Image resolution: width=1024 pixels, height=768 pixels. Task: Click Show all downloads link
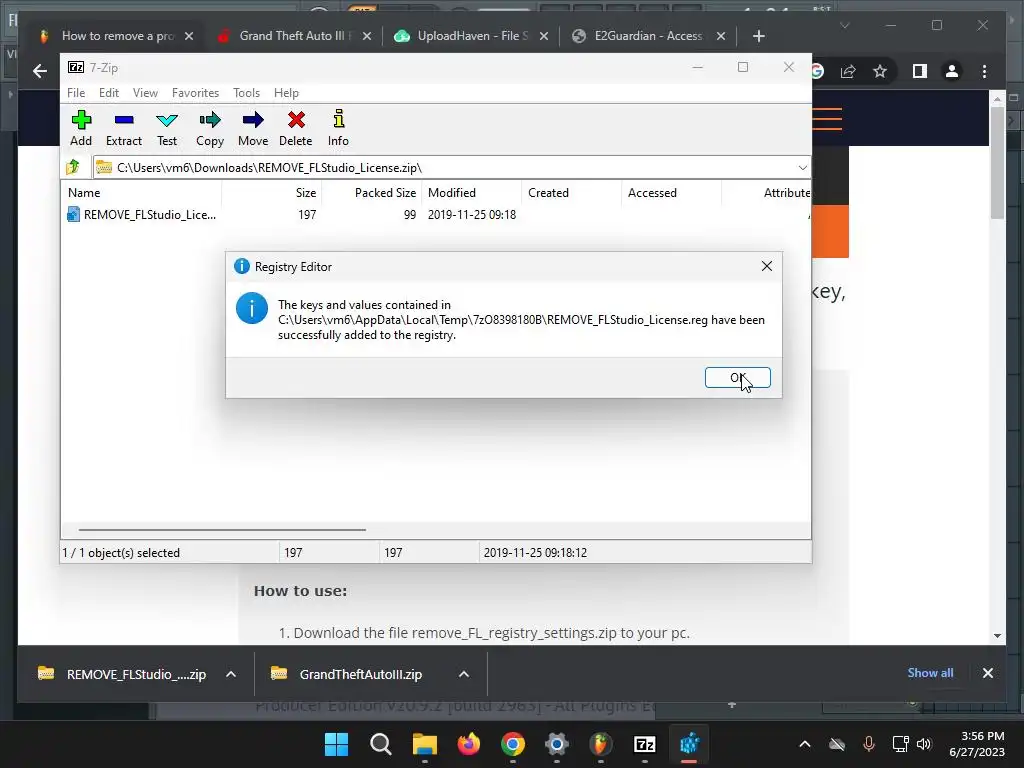pyautogui.click(x=930, y=673)
